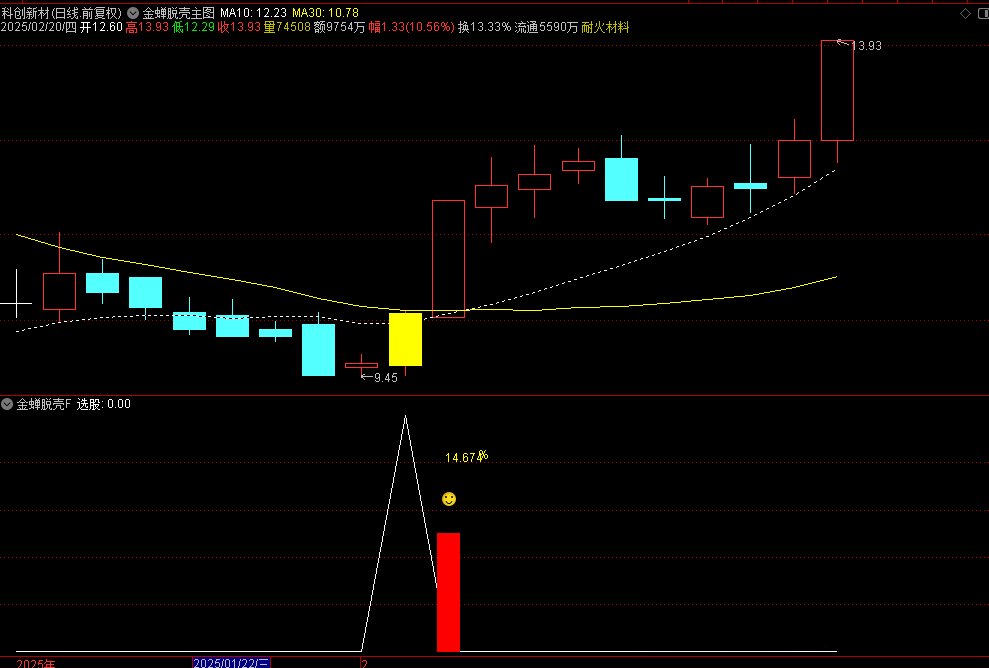Screen dimensions: 989x668
Task: Open dropdown arrow beside 科创新材 title
Action: tap(133, 13)
